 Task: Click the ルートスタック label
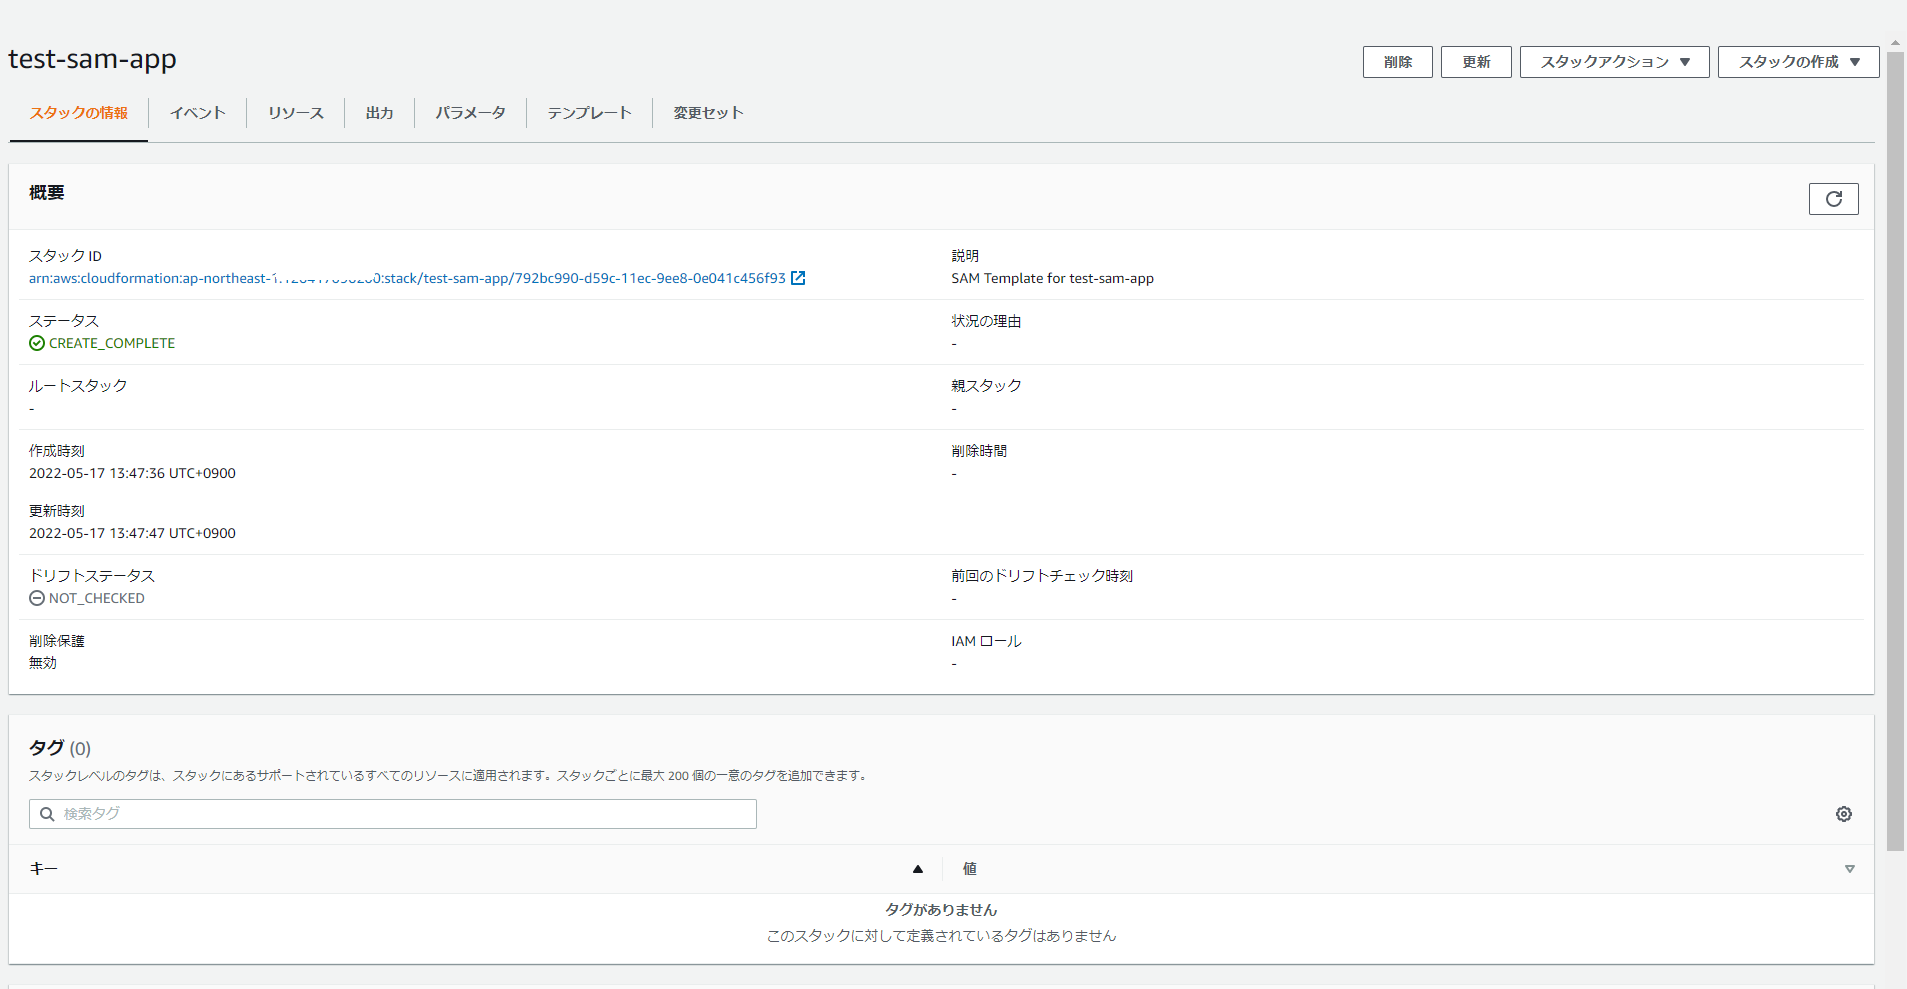pyautogui.click(x=78, y=385)
